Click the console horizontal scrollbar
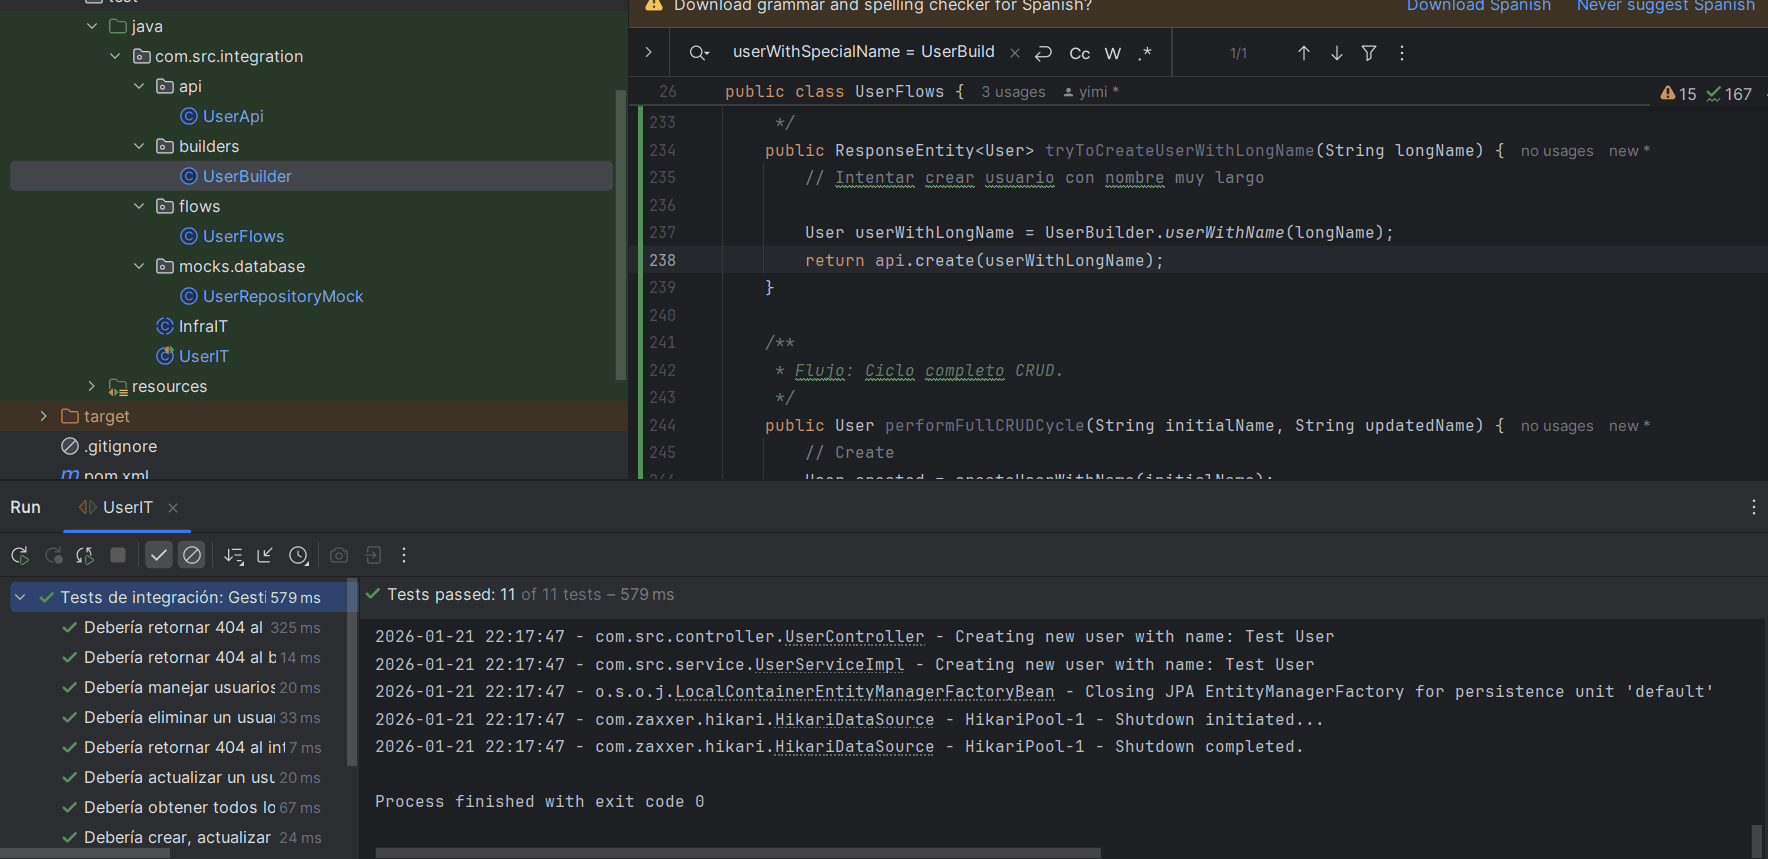 pos(738,853)
